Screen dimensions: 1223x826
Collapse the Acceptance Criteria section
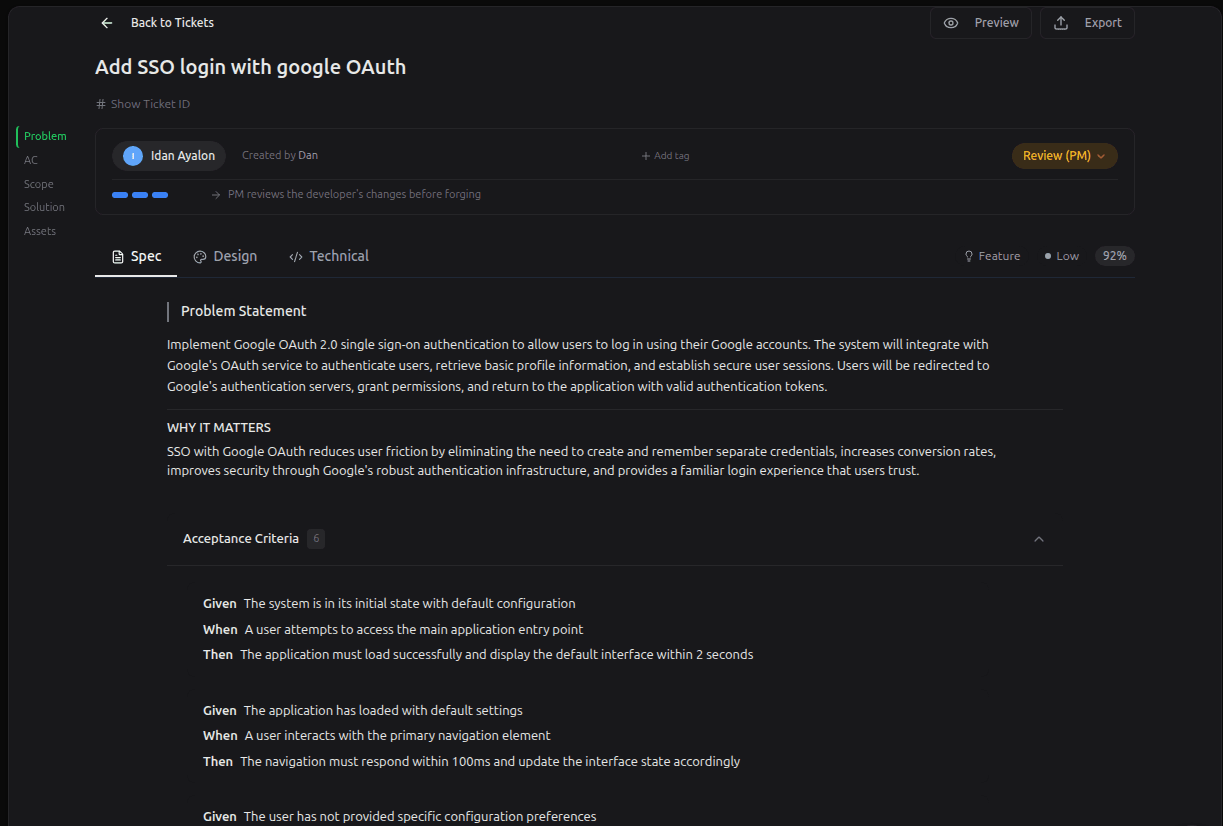pos(1038,539)
